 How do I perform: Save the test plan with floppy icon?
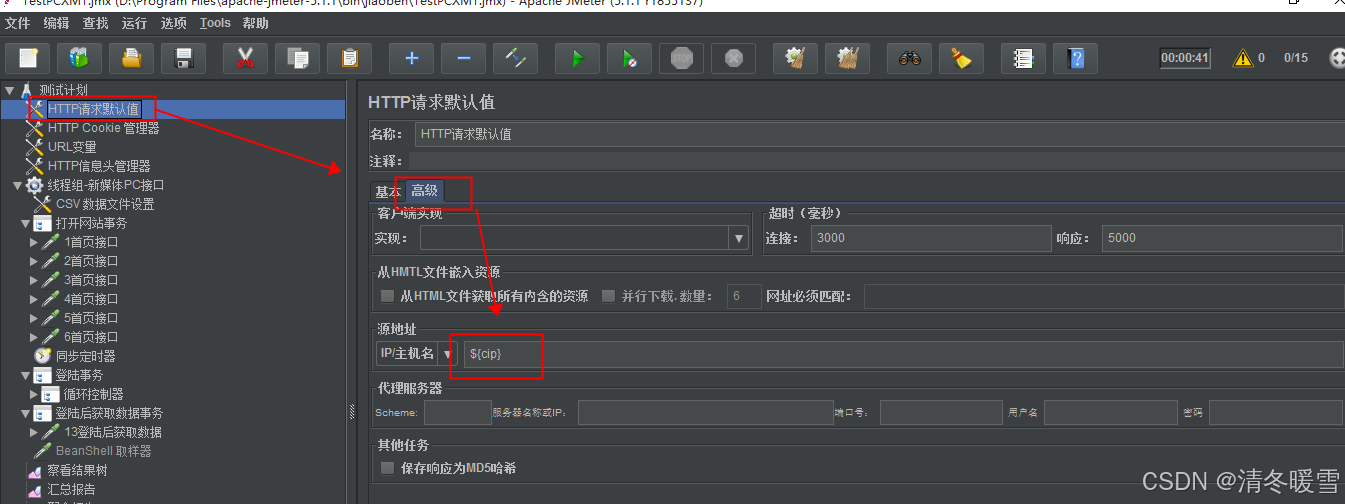click(183, 58)
